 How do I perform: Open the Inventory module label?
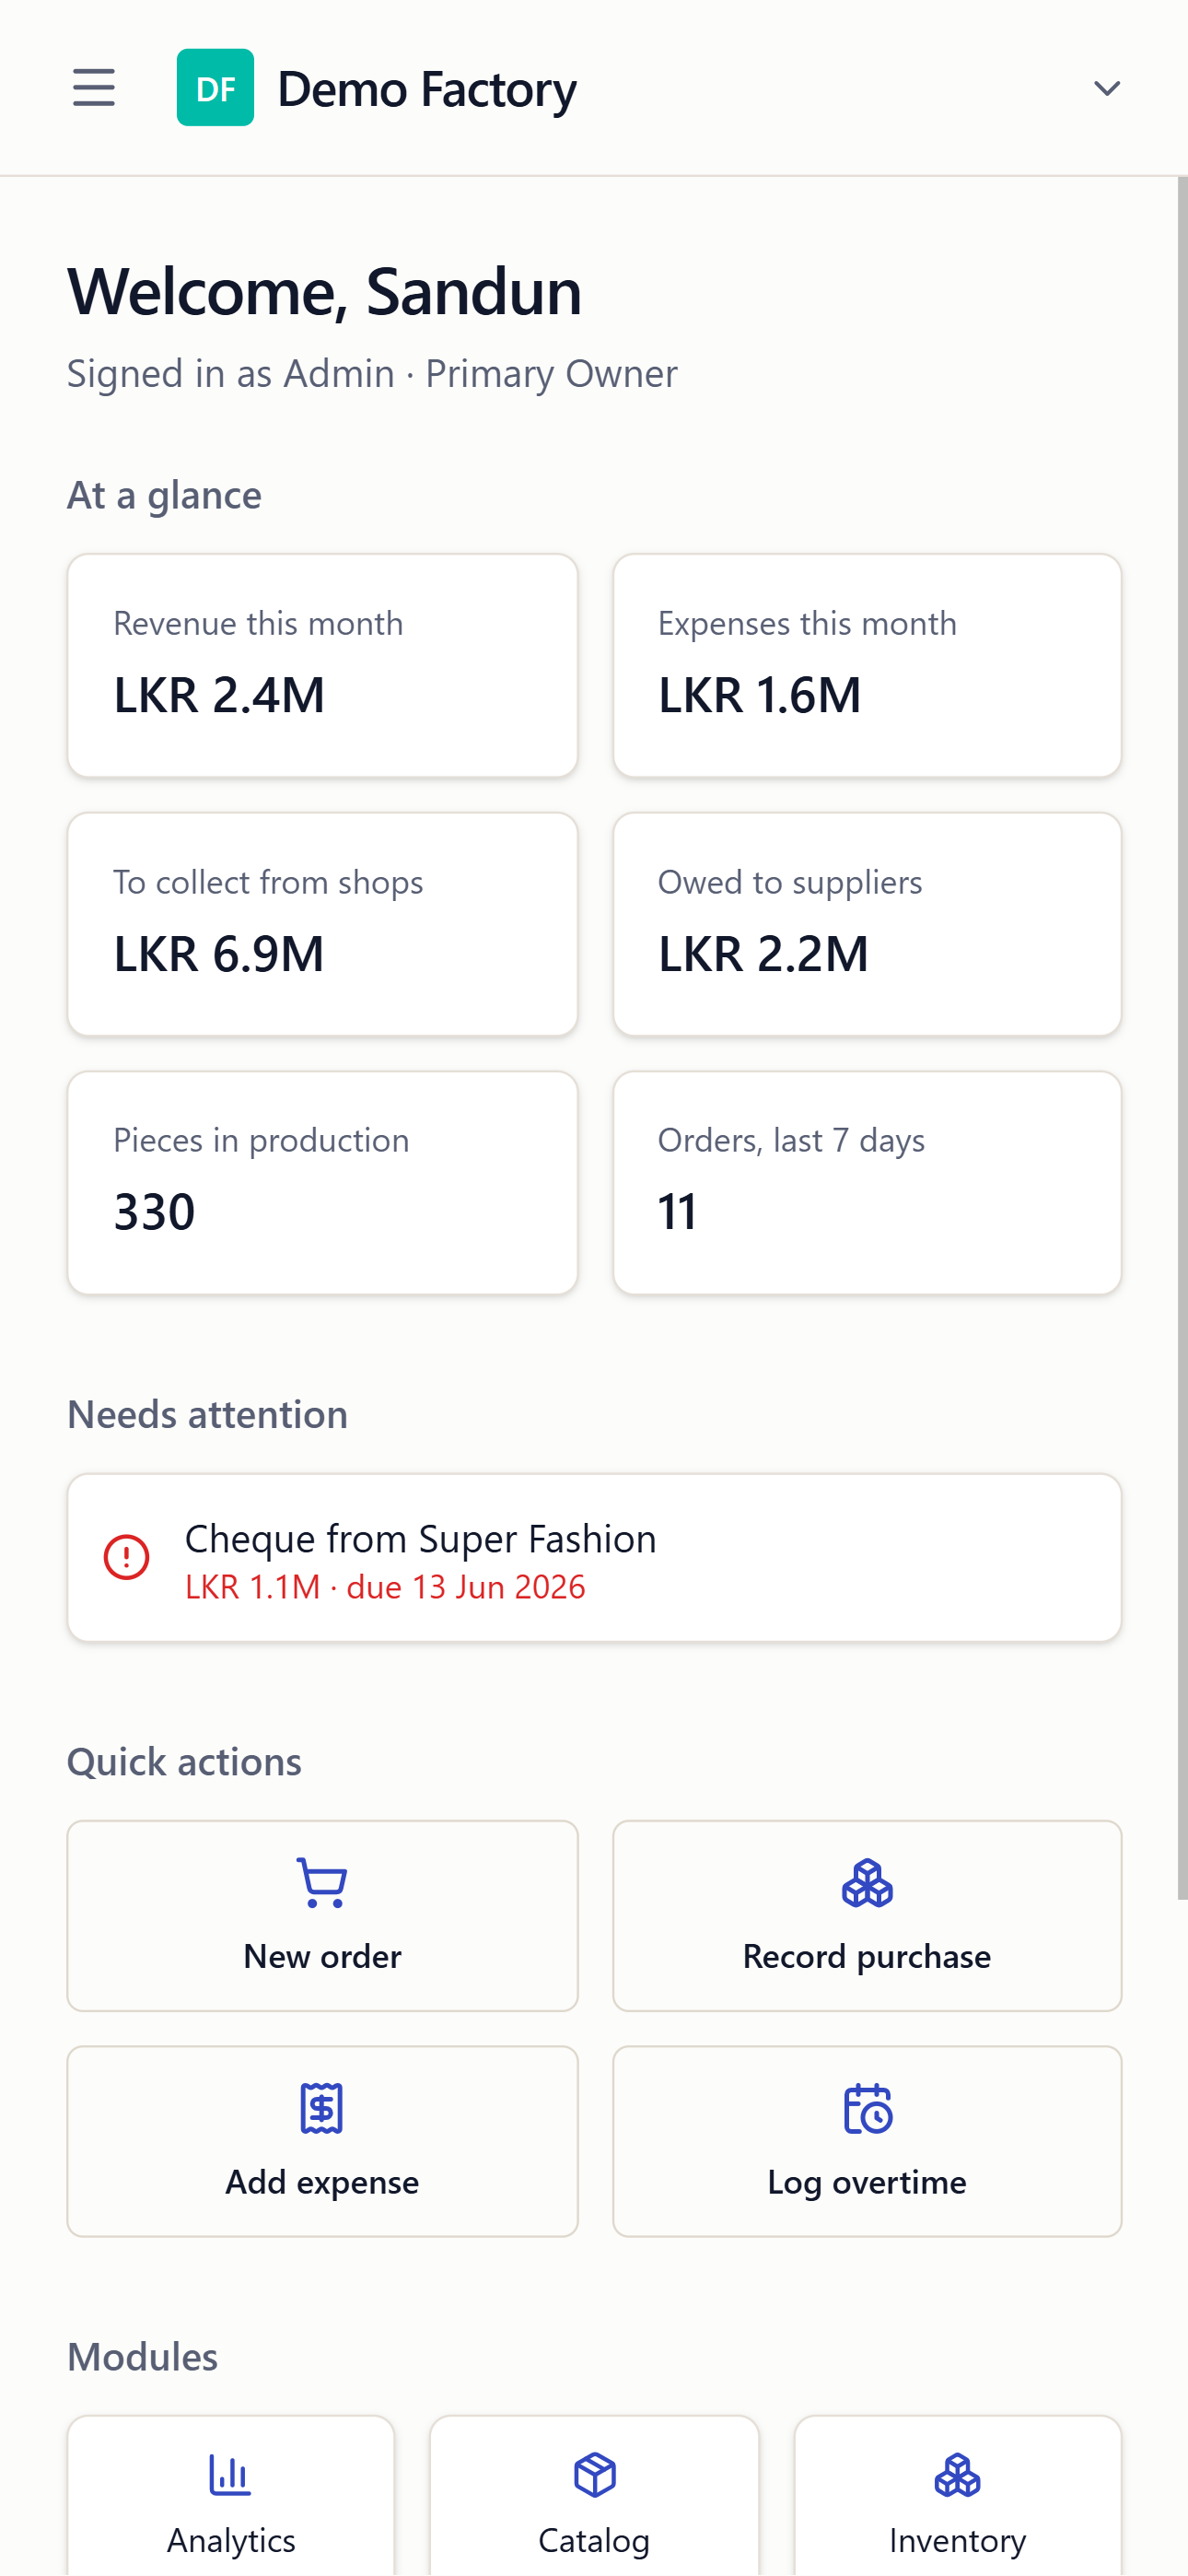[958, 2541]
